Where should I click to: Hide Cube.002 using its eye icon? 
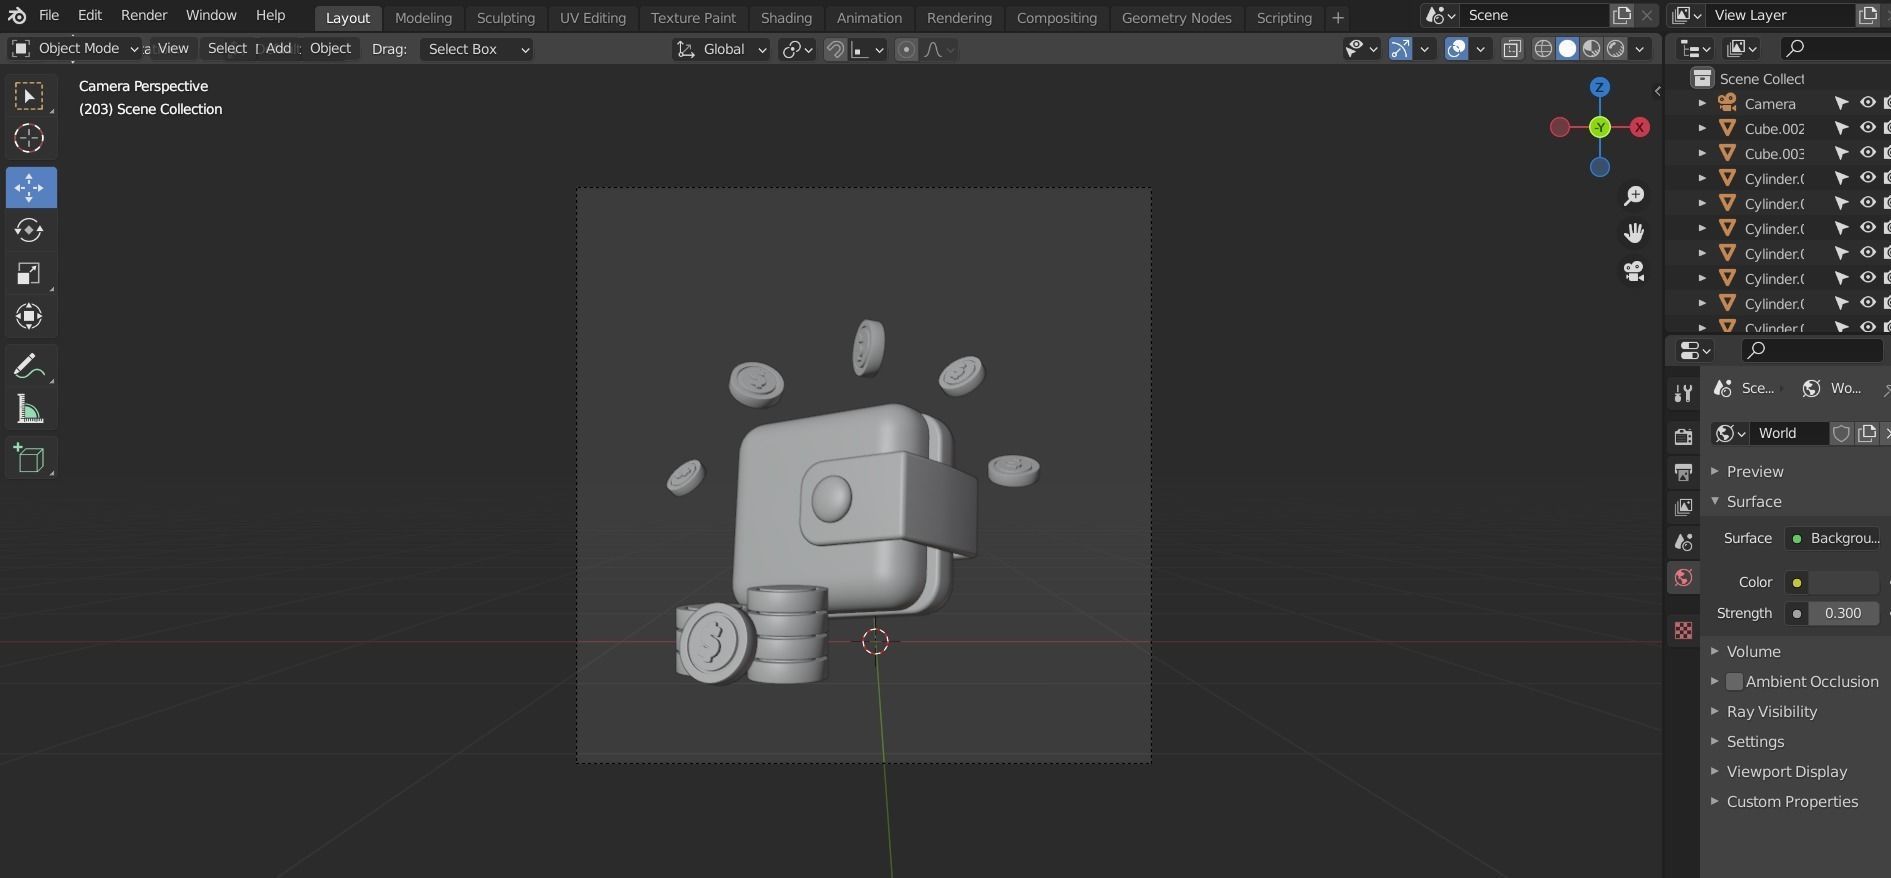click(1867, 128)
